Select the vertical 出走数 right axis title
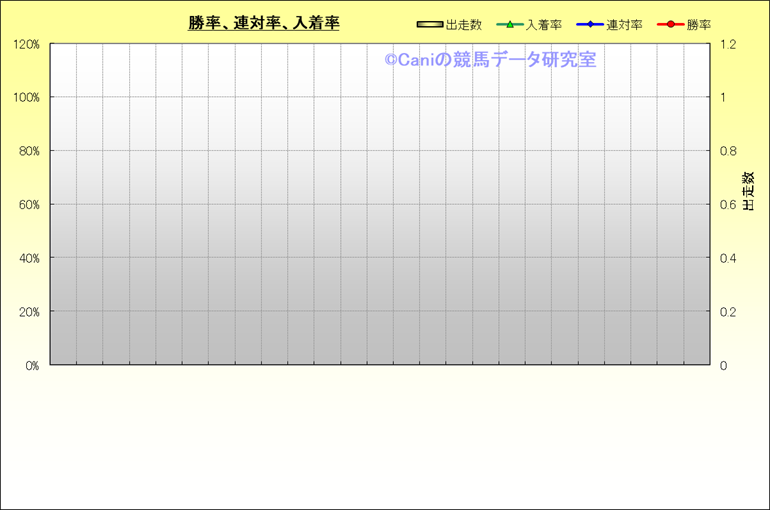This screenshot has width=770, height=510. tap(747, 191)
